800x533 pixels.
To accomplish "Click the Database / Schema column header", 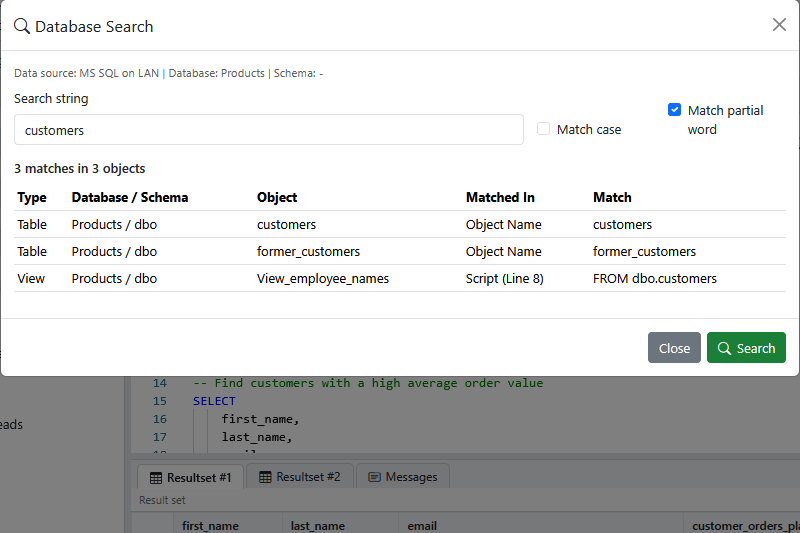I will [130, 197].
